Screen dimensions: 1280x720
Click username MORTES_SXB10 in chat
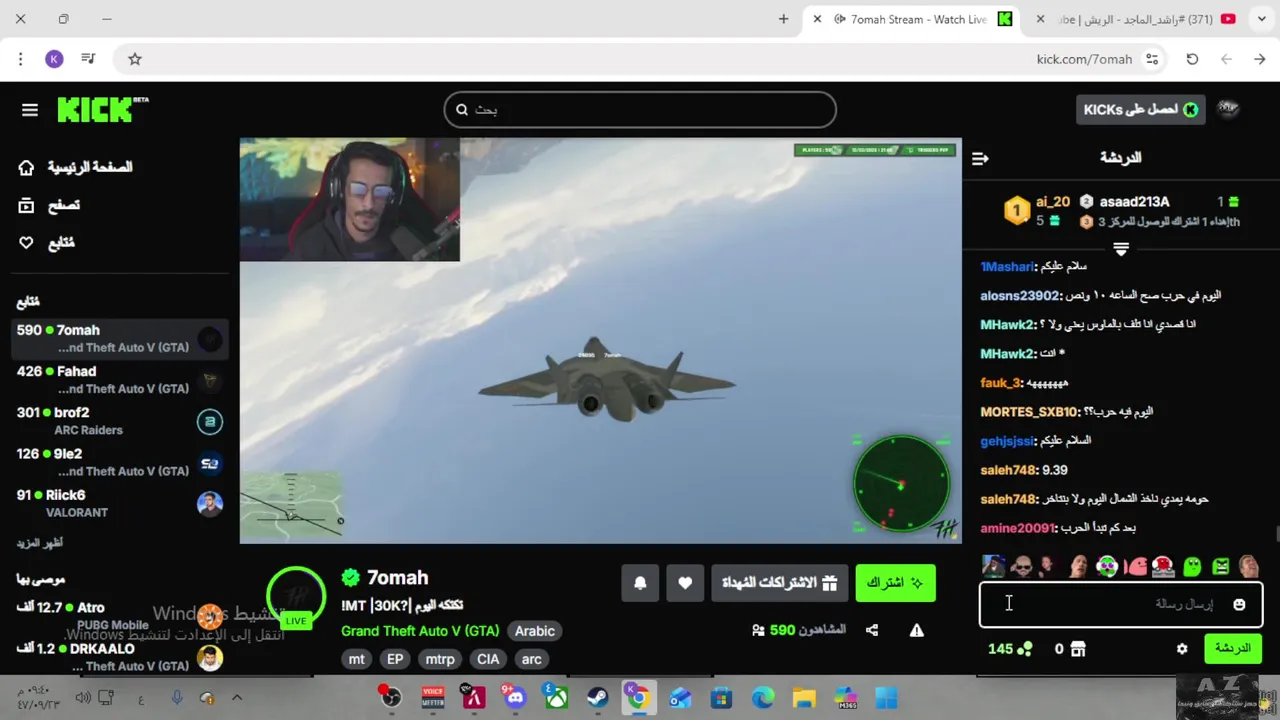coord(1029,412)
